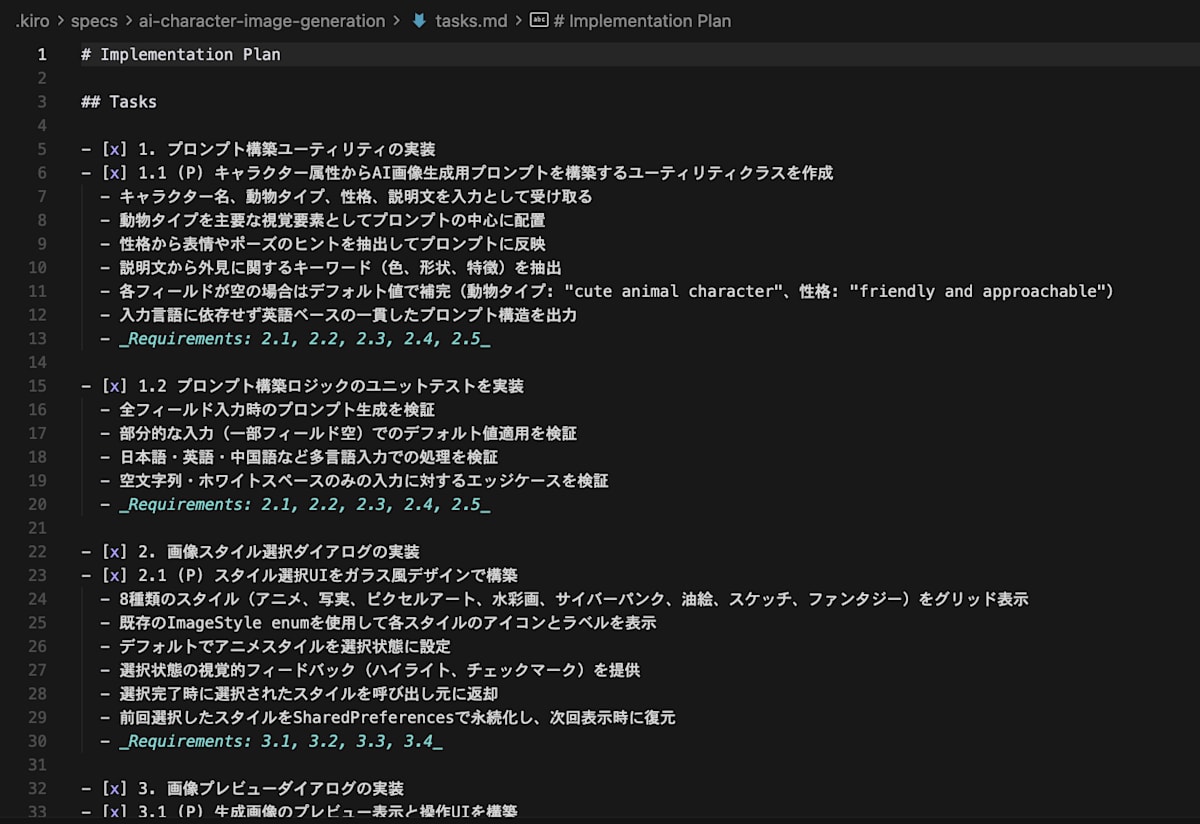The width and height of the screenshot is (1200, 824).
Task: Open the .kiro breadcrumb item
Action: coord(30,20)
